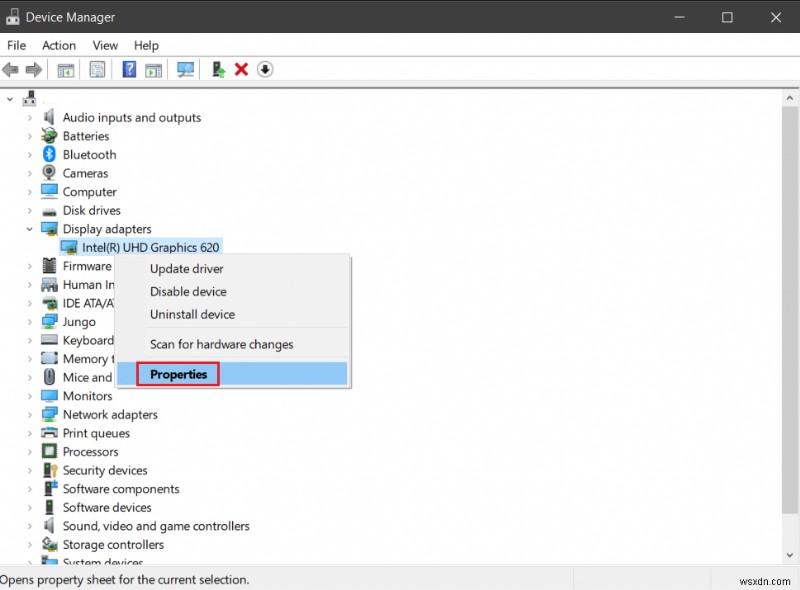Select the Audio inputs speaker icon
Screen dimensions: 800x590
49,117
